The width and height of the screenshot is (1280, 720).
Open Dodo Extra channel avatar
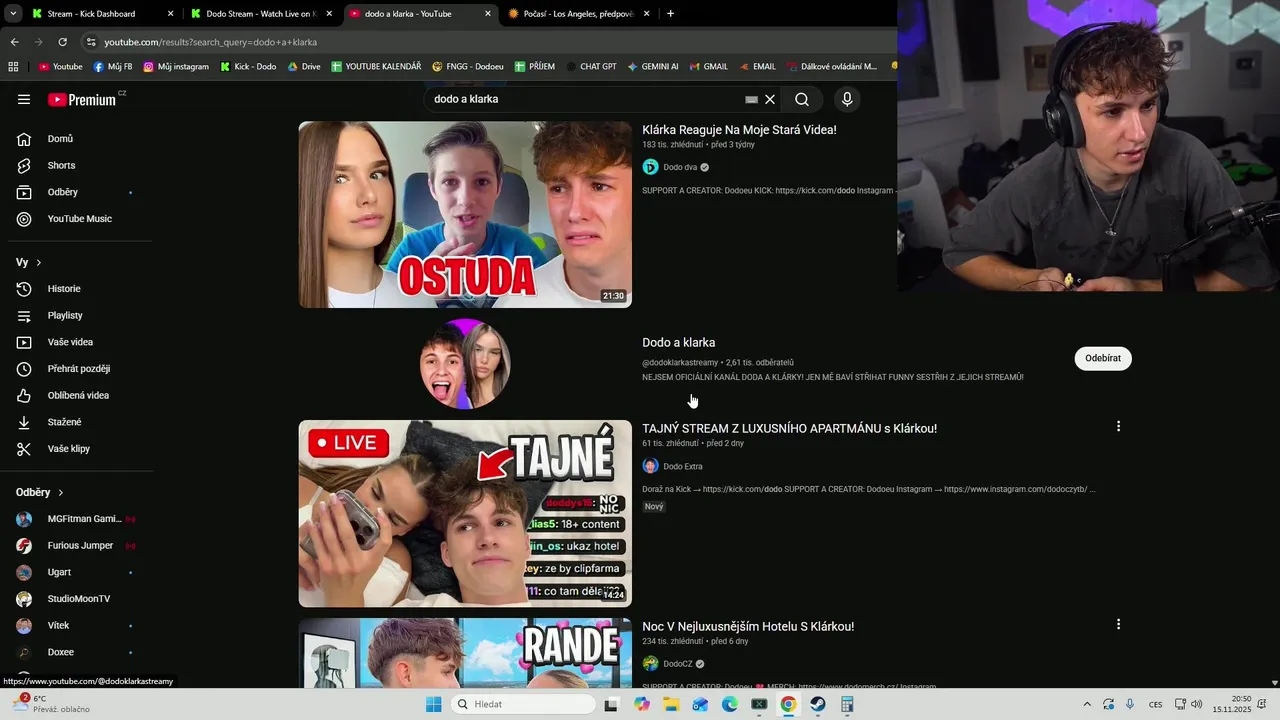(650, 466)
